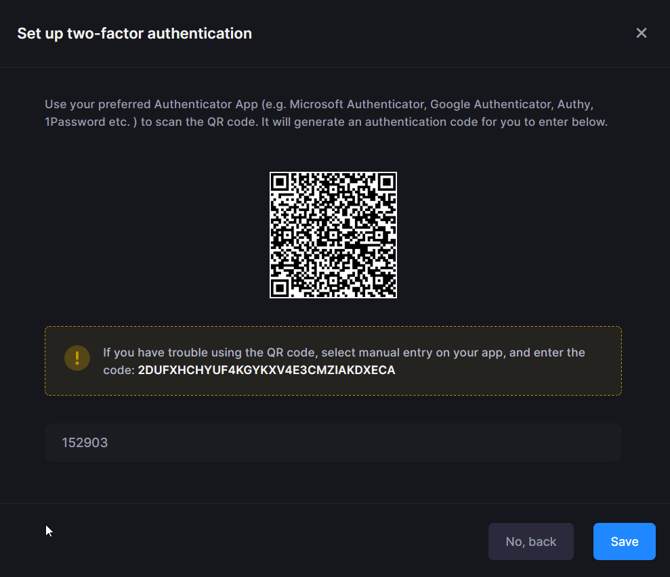Click the QR code's top-right finder square
This screenshot has width=670, height=577.
(383, 185)
